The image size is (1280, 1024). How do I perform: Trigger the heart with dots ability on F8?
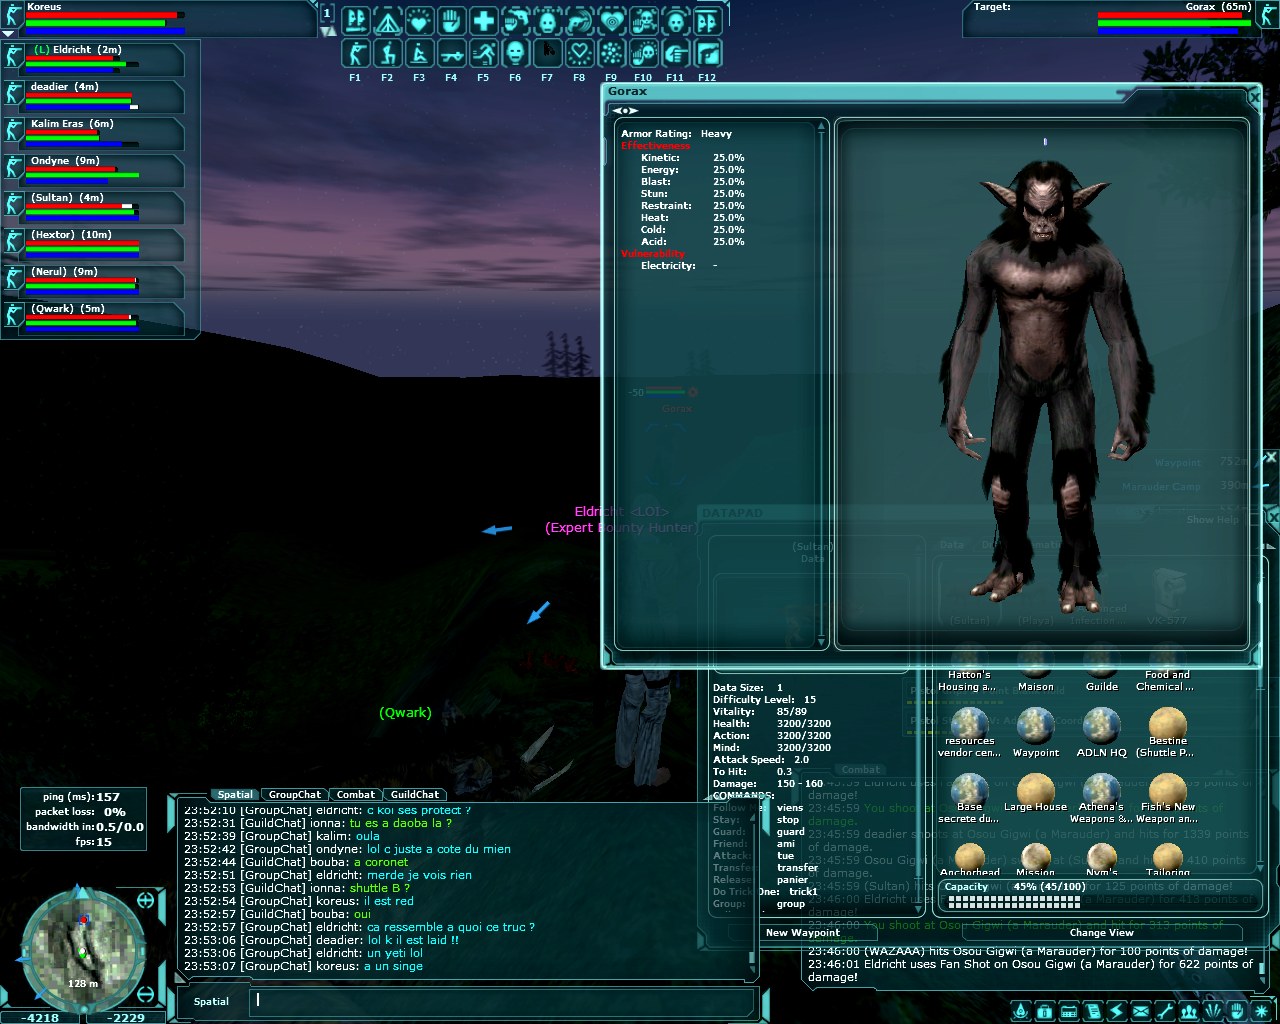click(579, 53)
